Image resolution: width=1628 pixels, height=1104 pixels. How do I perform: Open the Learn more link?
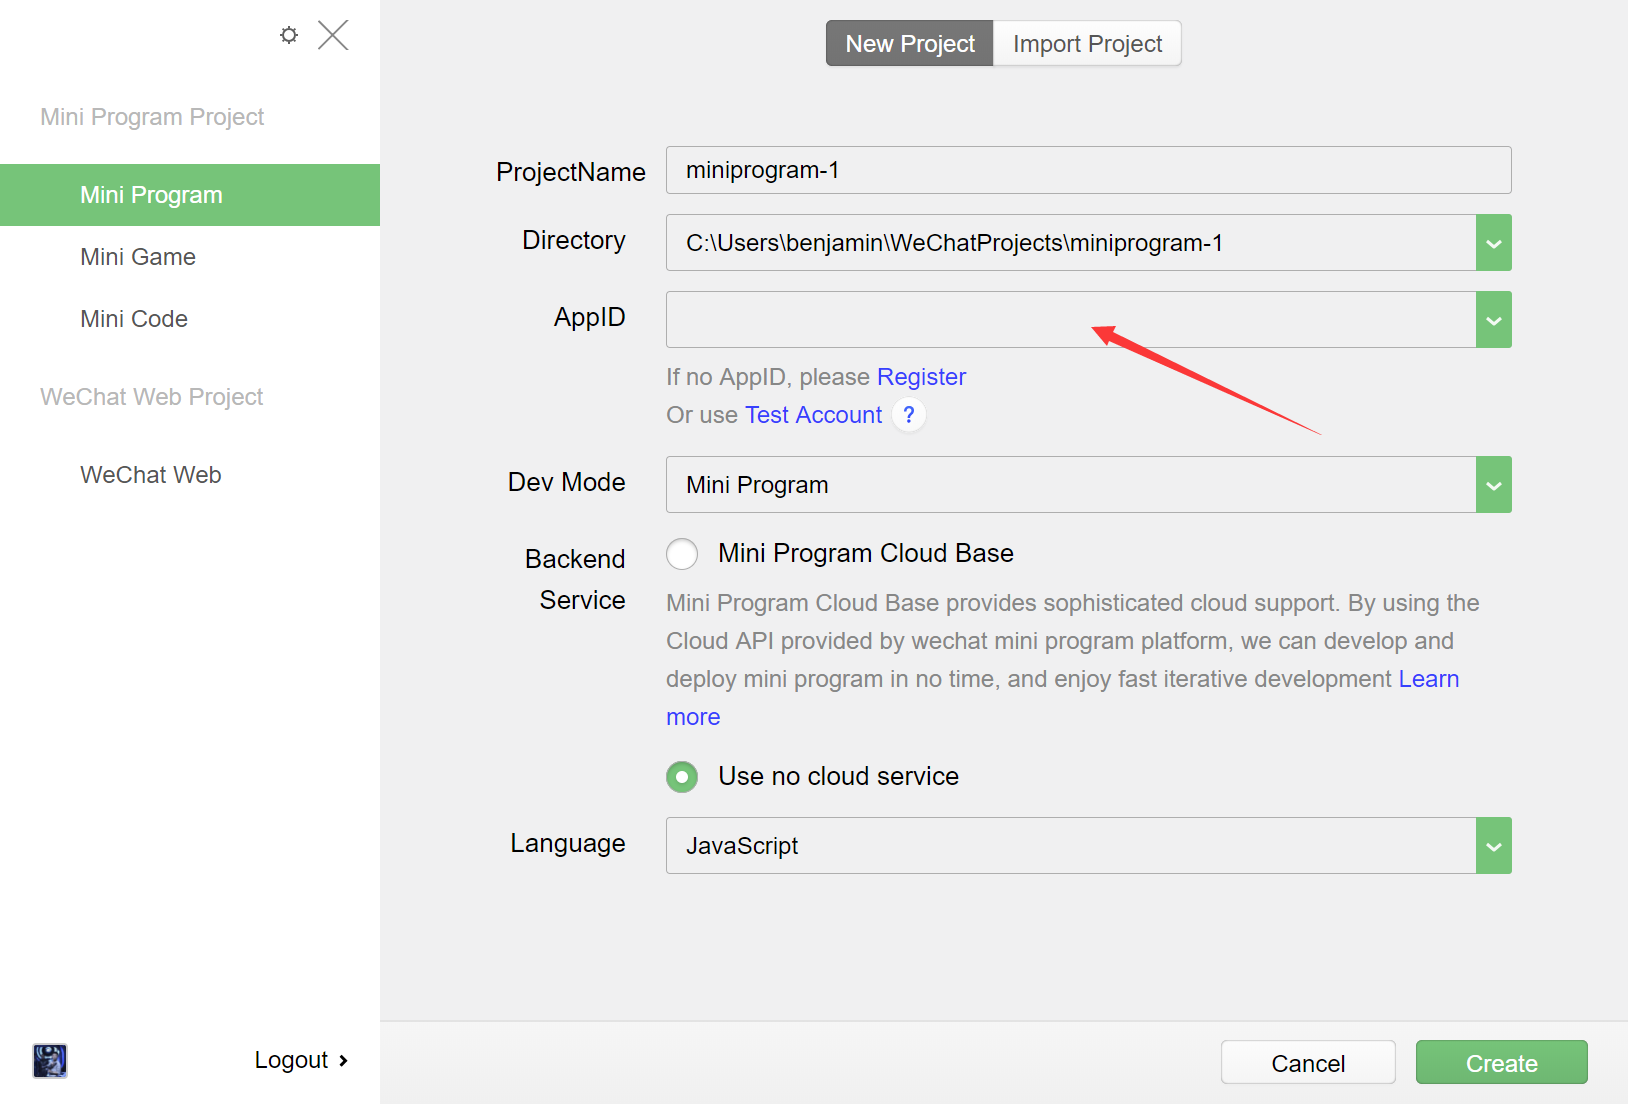(x=1428, y=679)
